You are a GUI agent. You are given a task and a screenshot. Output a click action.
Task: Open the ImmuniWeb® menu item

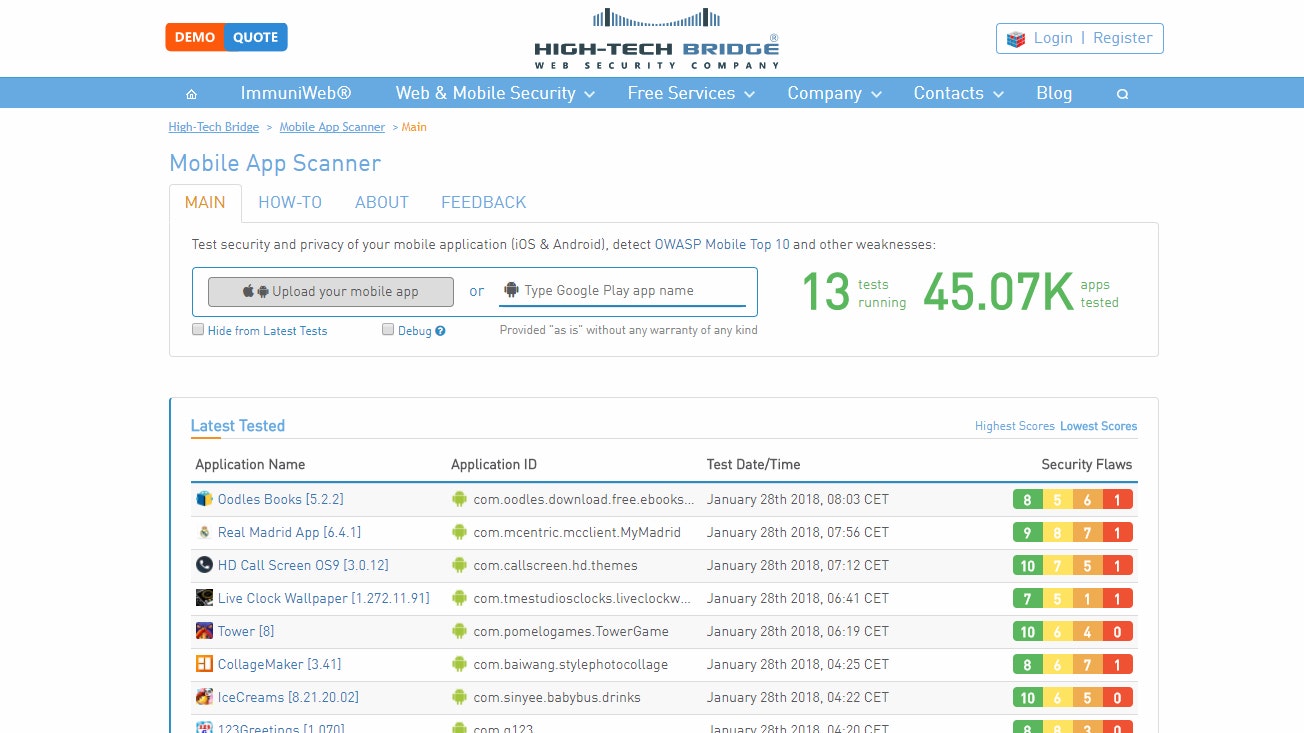click(296, 93)
